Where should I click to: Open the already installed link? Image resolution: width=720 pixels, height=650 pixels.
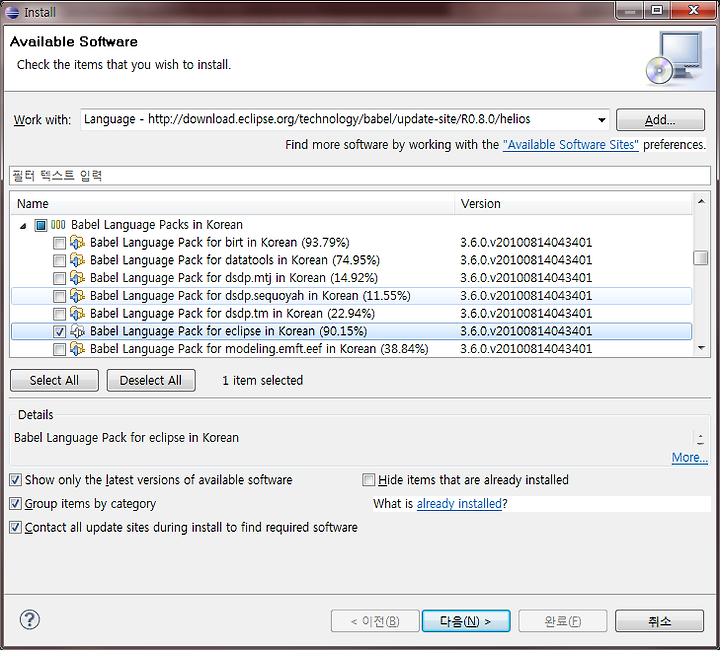pos(459,504)
